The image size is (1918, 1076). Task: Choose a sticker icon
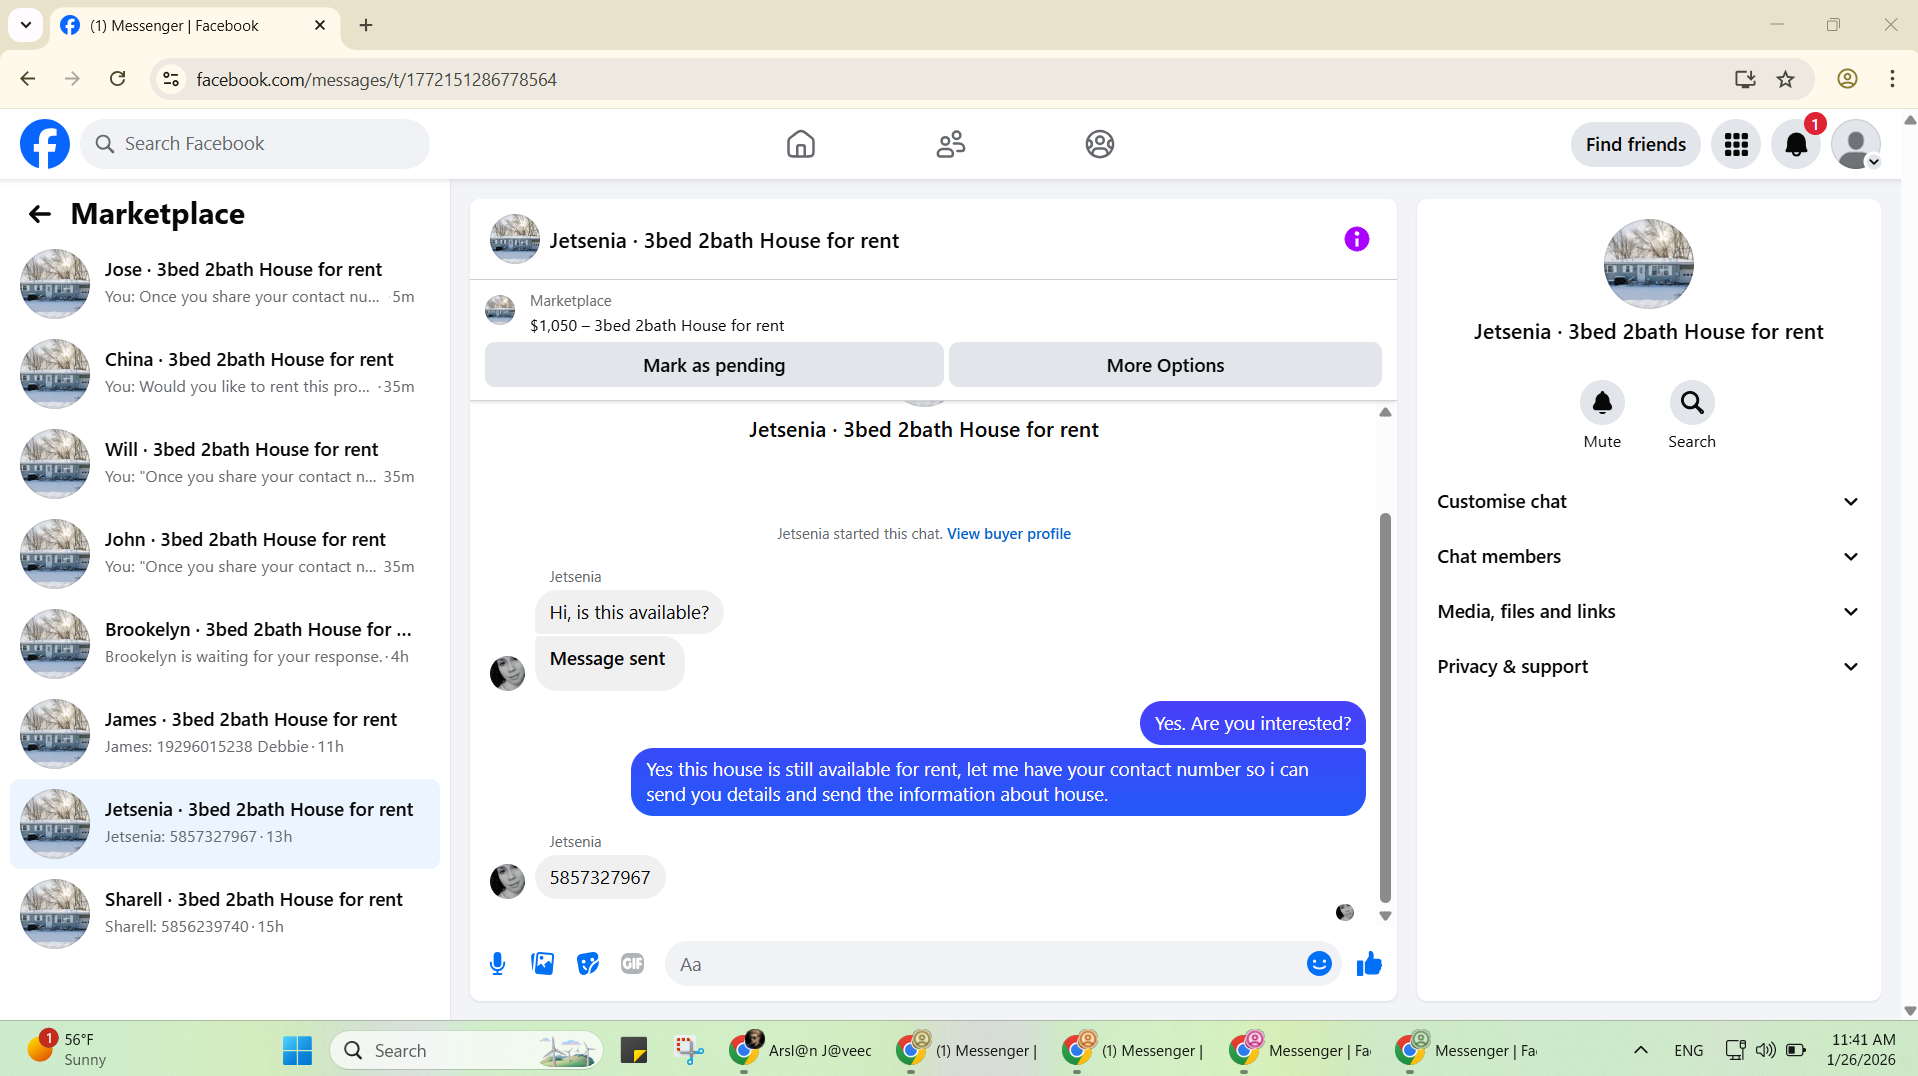coord(588,964)
